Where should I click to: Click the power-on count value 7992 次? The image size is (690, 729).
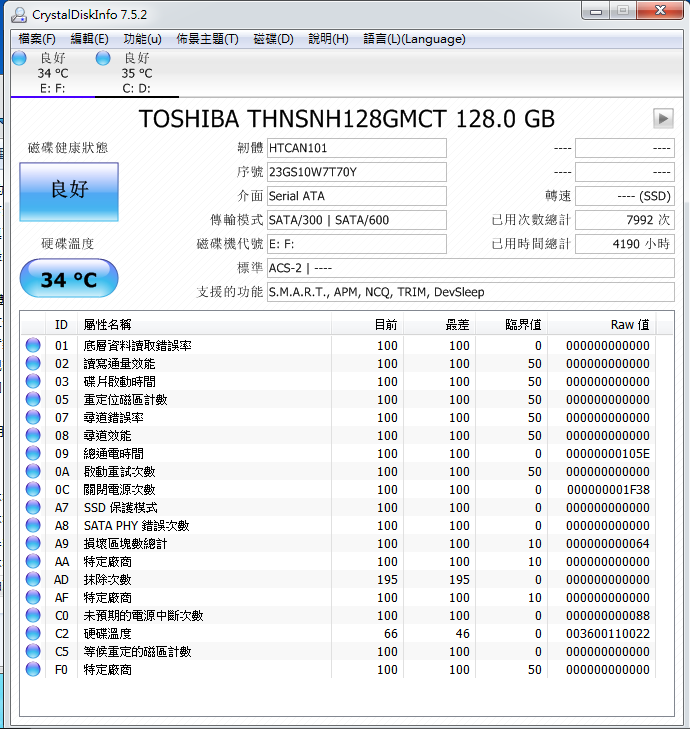[624, 220]
